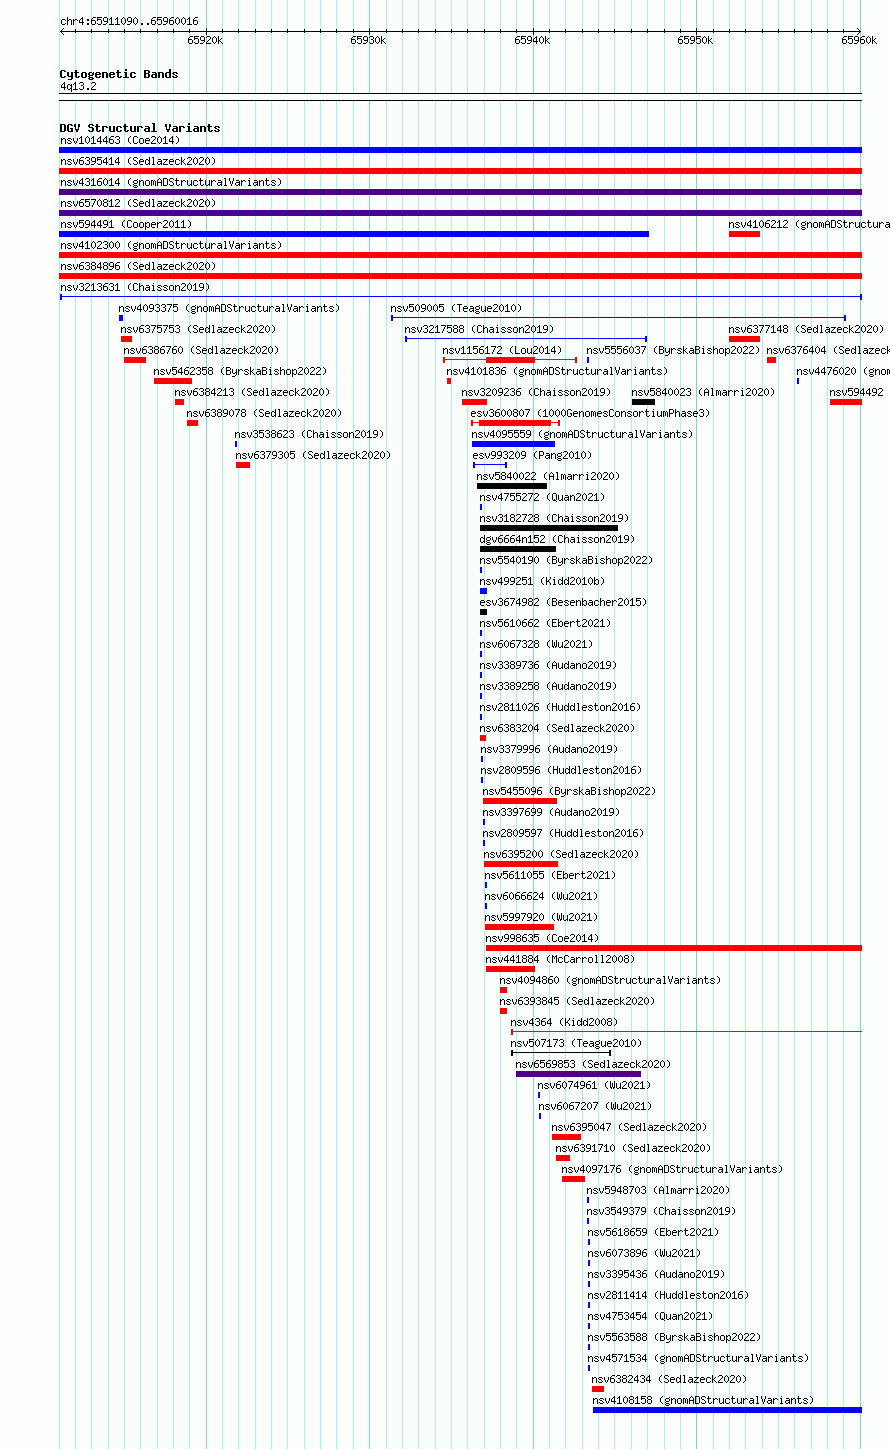Click nsv4094860 gnomAD variant label
This screenshot has height=1449, width=890.
610,980
